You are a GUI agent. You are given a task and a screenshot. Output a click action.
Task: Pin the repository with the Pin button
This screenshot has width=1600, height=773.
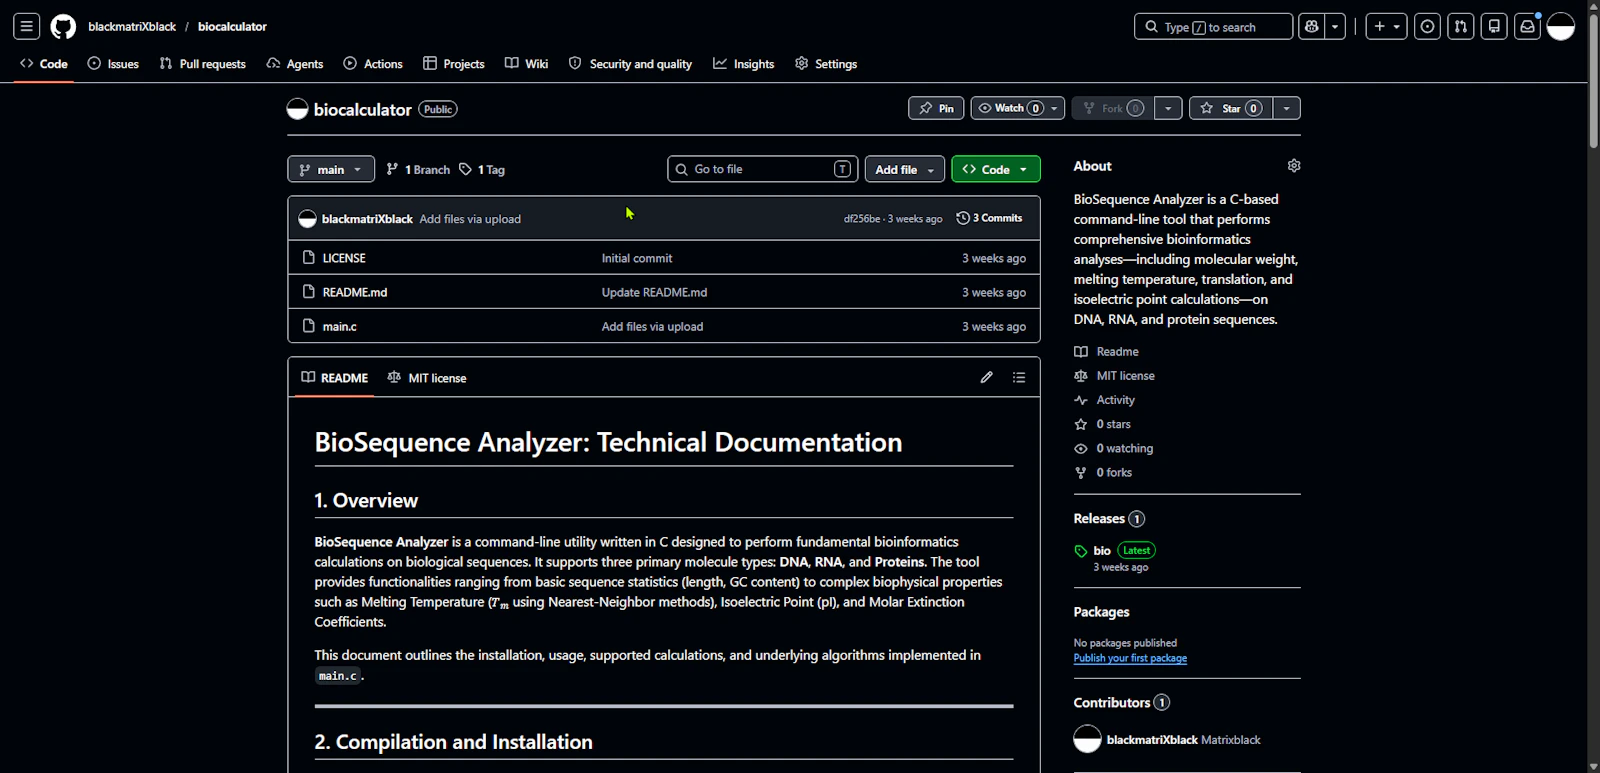tap(936, 108)
